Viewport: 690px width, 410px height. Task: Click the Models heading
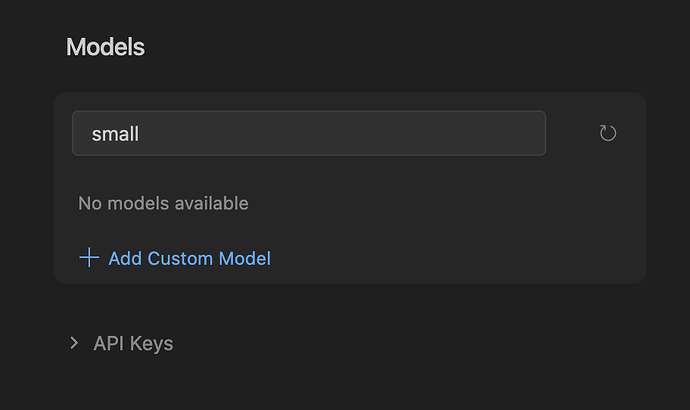(x=105, y=47)
